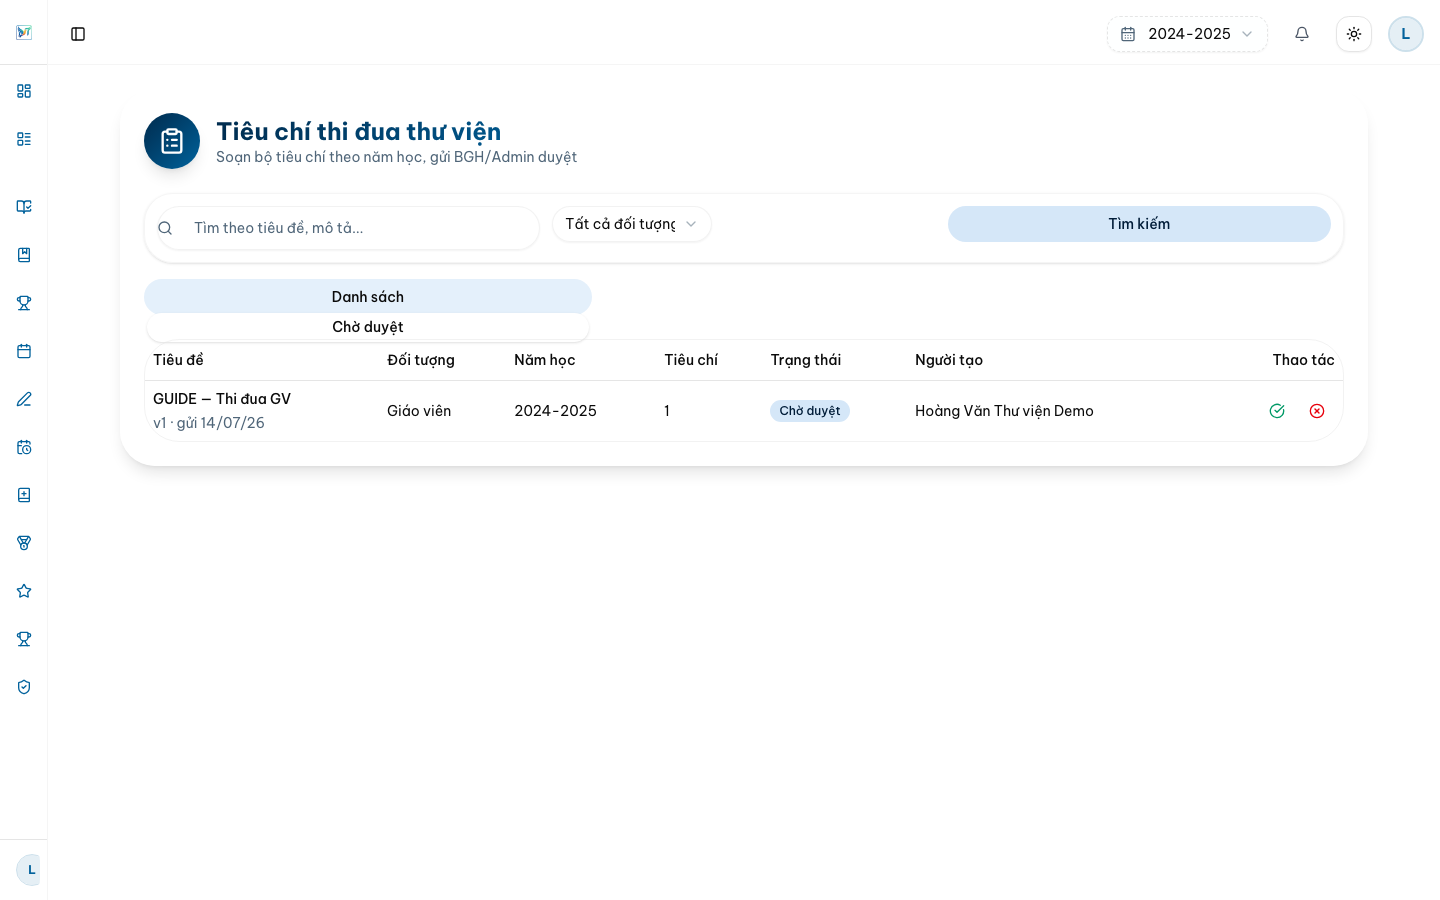1440x900 pixels.
Task: Click Hoàng Văn Thư viện Demo creator cell
Action: (1004, 411)
